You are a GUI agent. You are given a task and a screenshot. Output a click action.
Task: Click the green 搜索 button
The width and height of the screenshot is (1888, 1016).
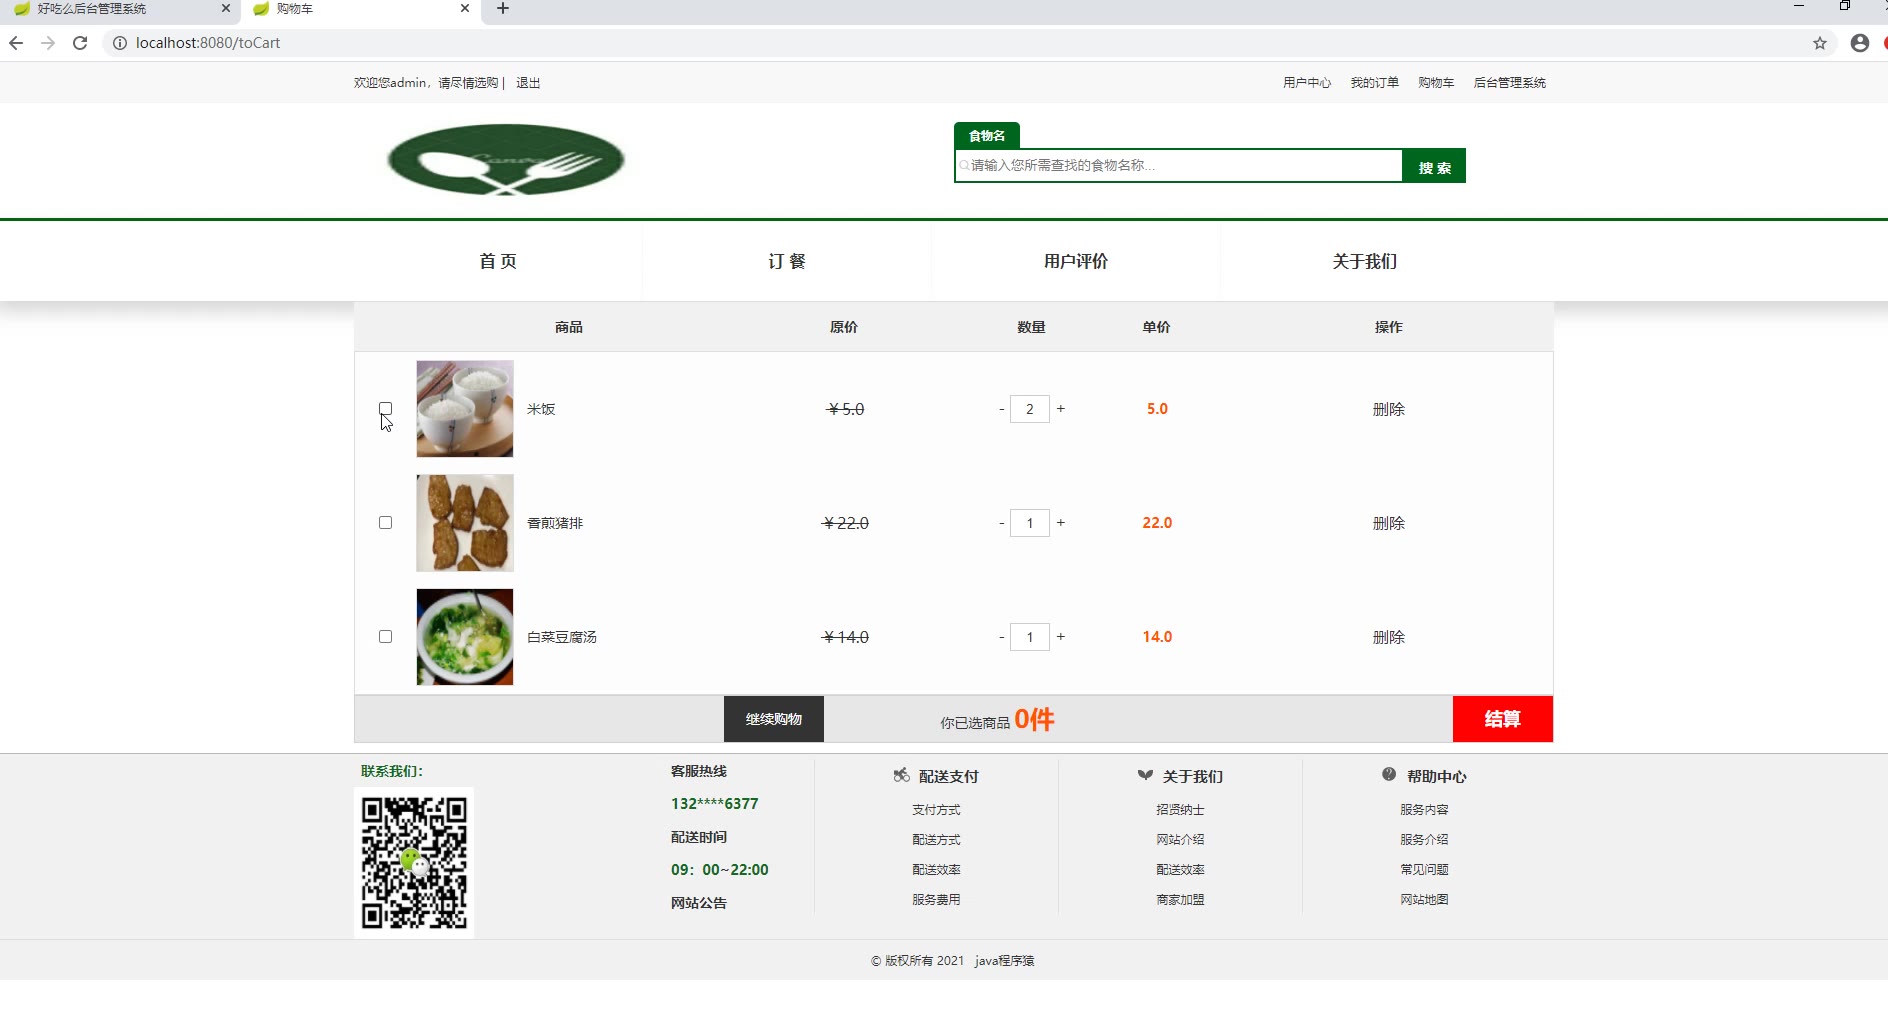pyautogui.click(x=1434, y=166)
